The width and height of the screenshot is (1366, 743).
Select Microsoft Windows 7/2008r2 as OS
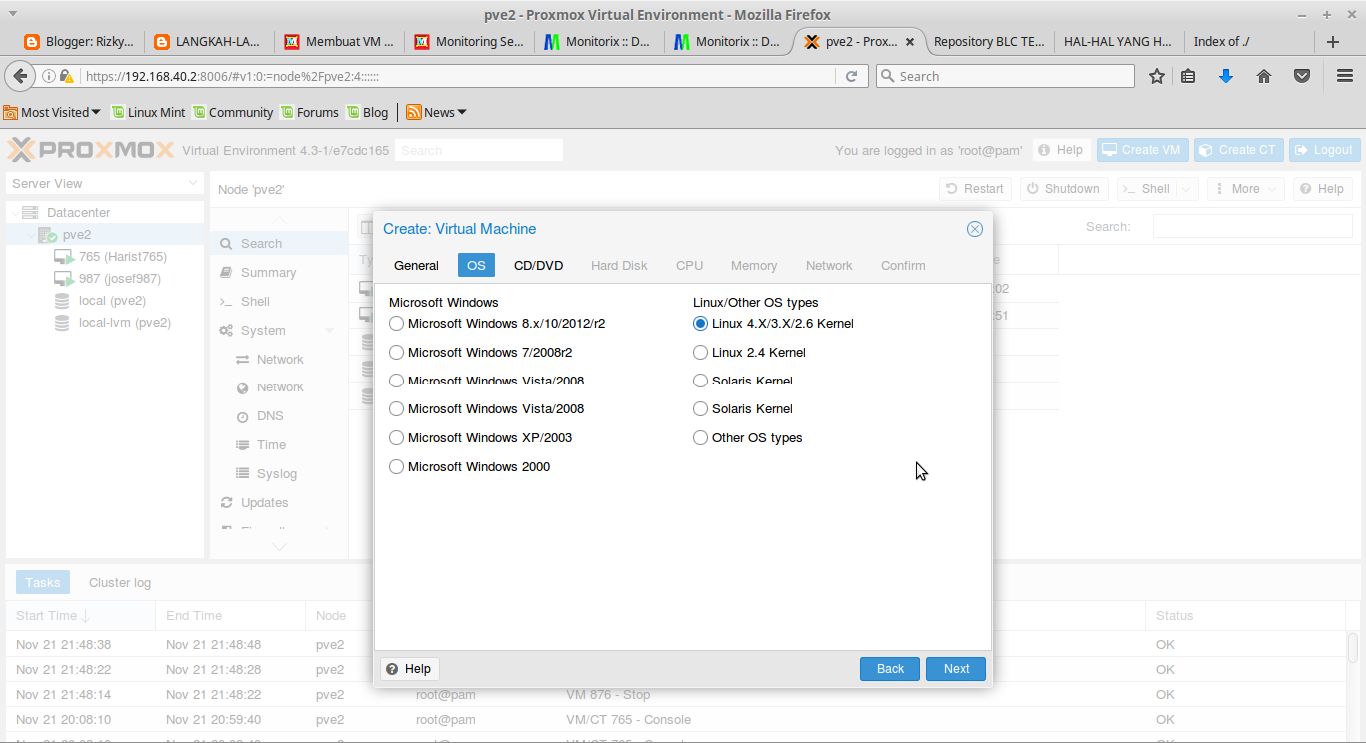(x=396, y=352)
